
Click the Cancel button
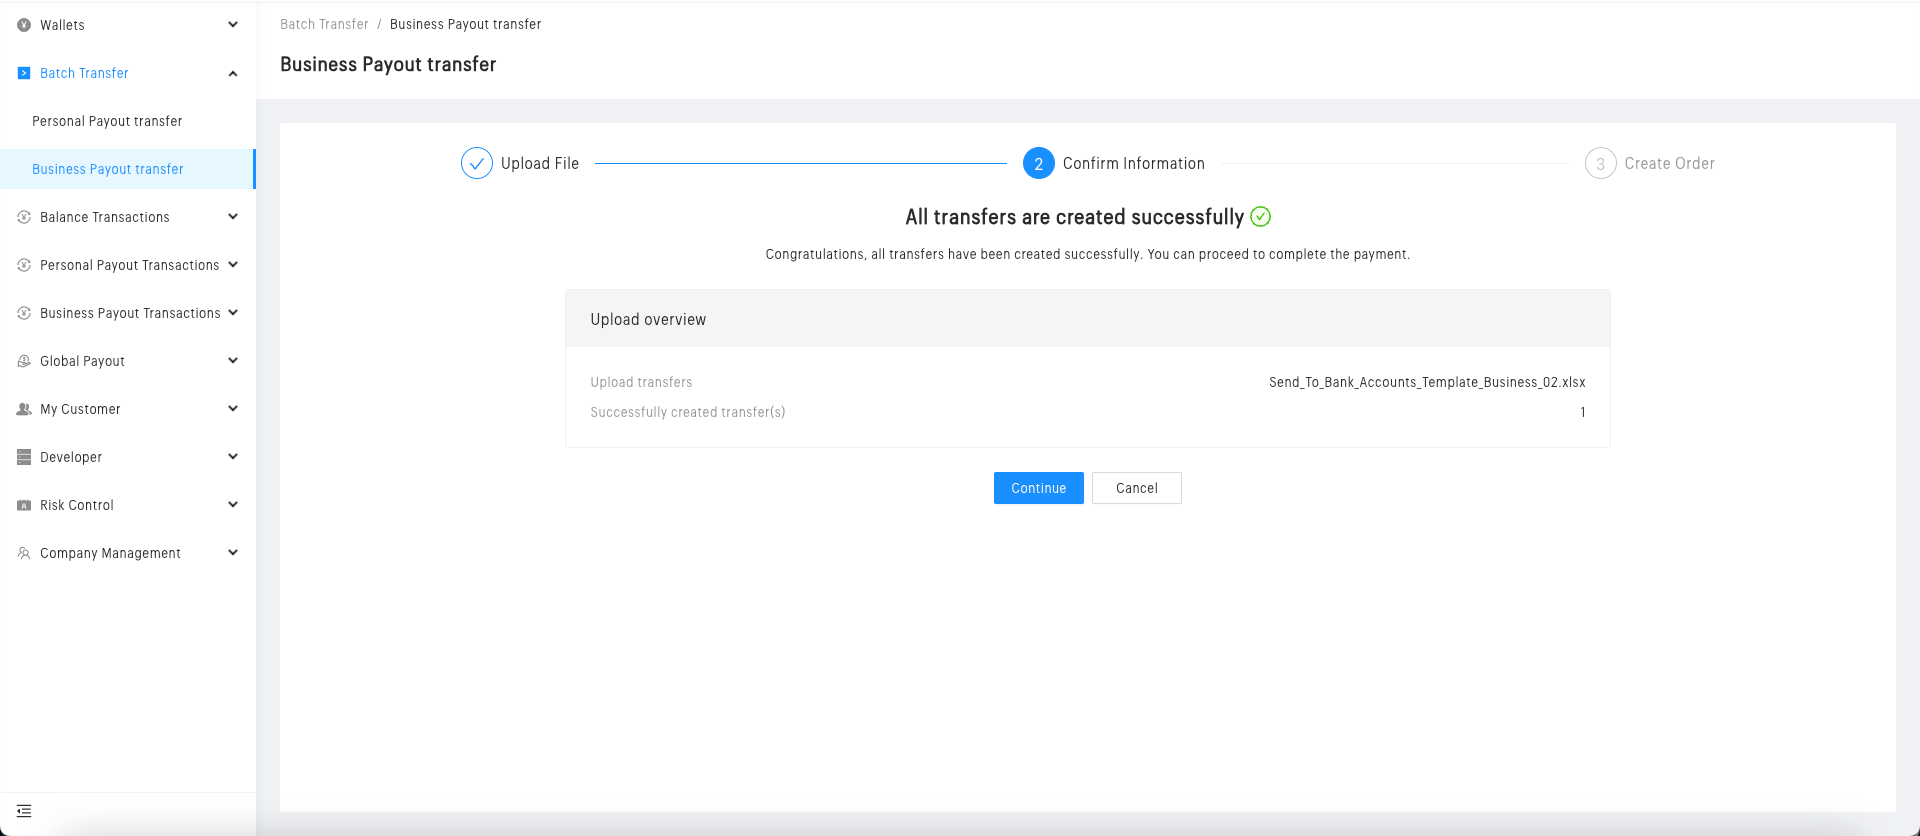click(1136, 488)
